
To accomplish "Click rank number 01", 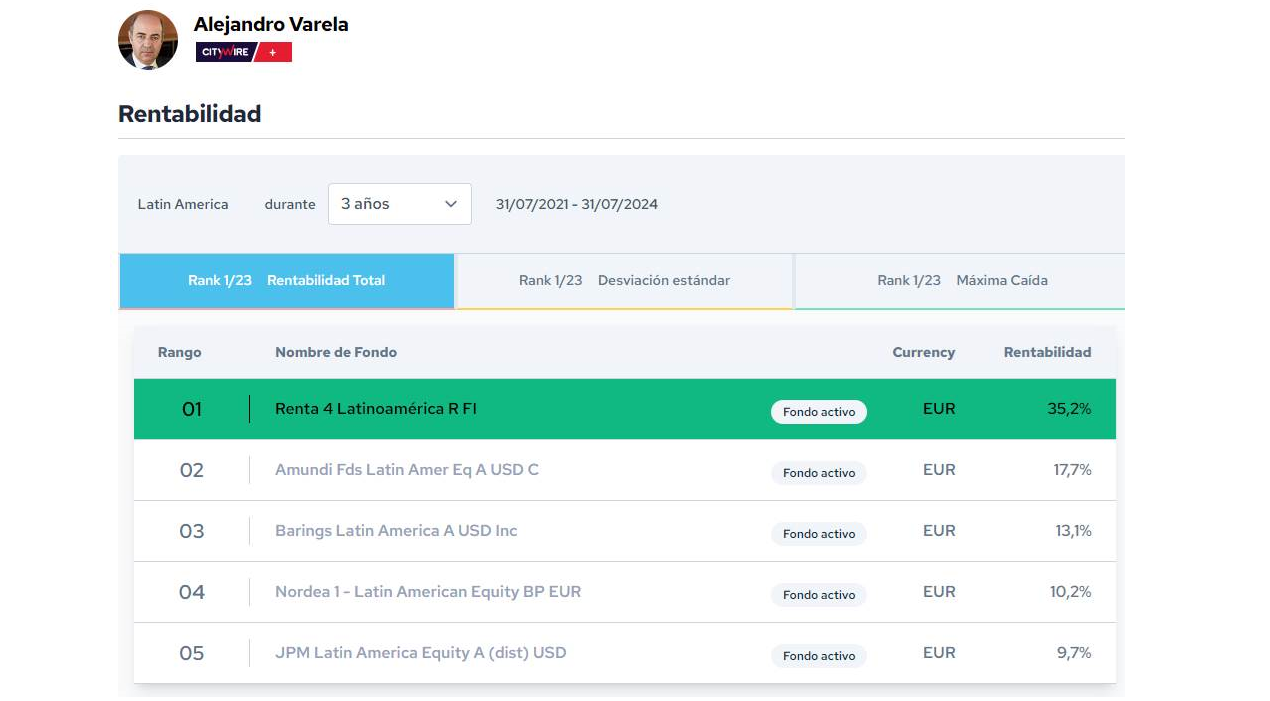I will point(192,409).
